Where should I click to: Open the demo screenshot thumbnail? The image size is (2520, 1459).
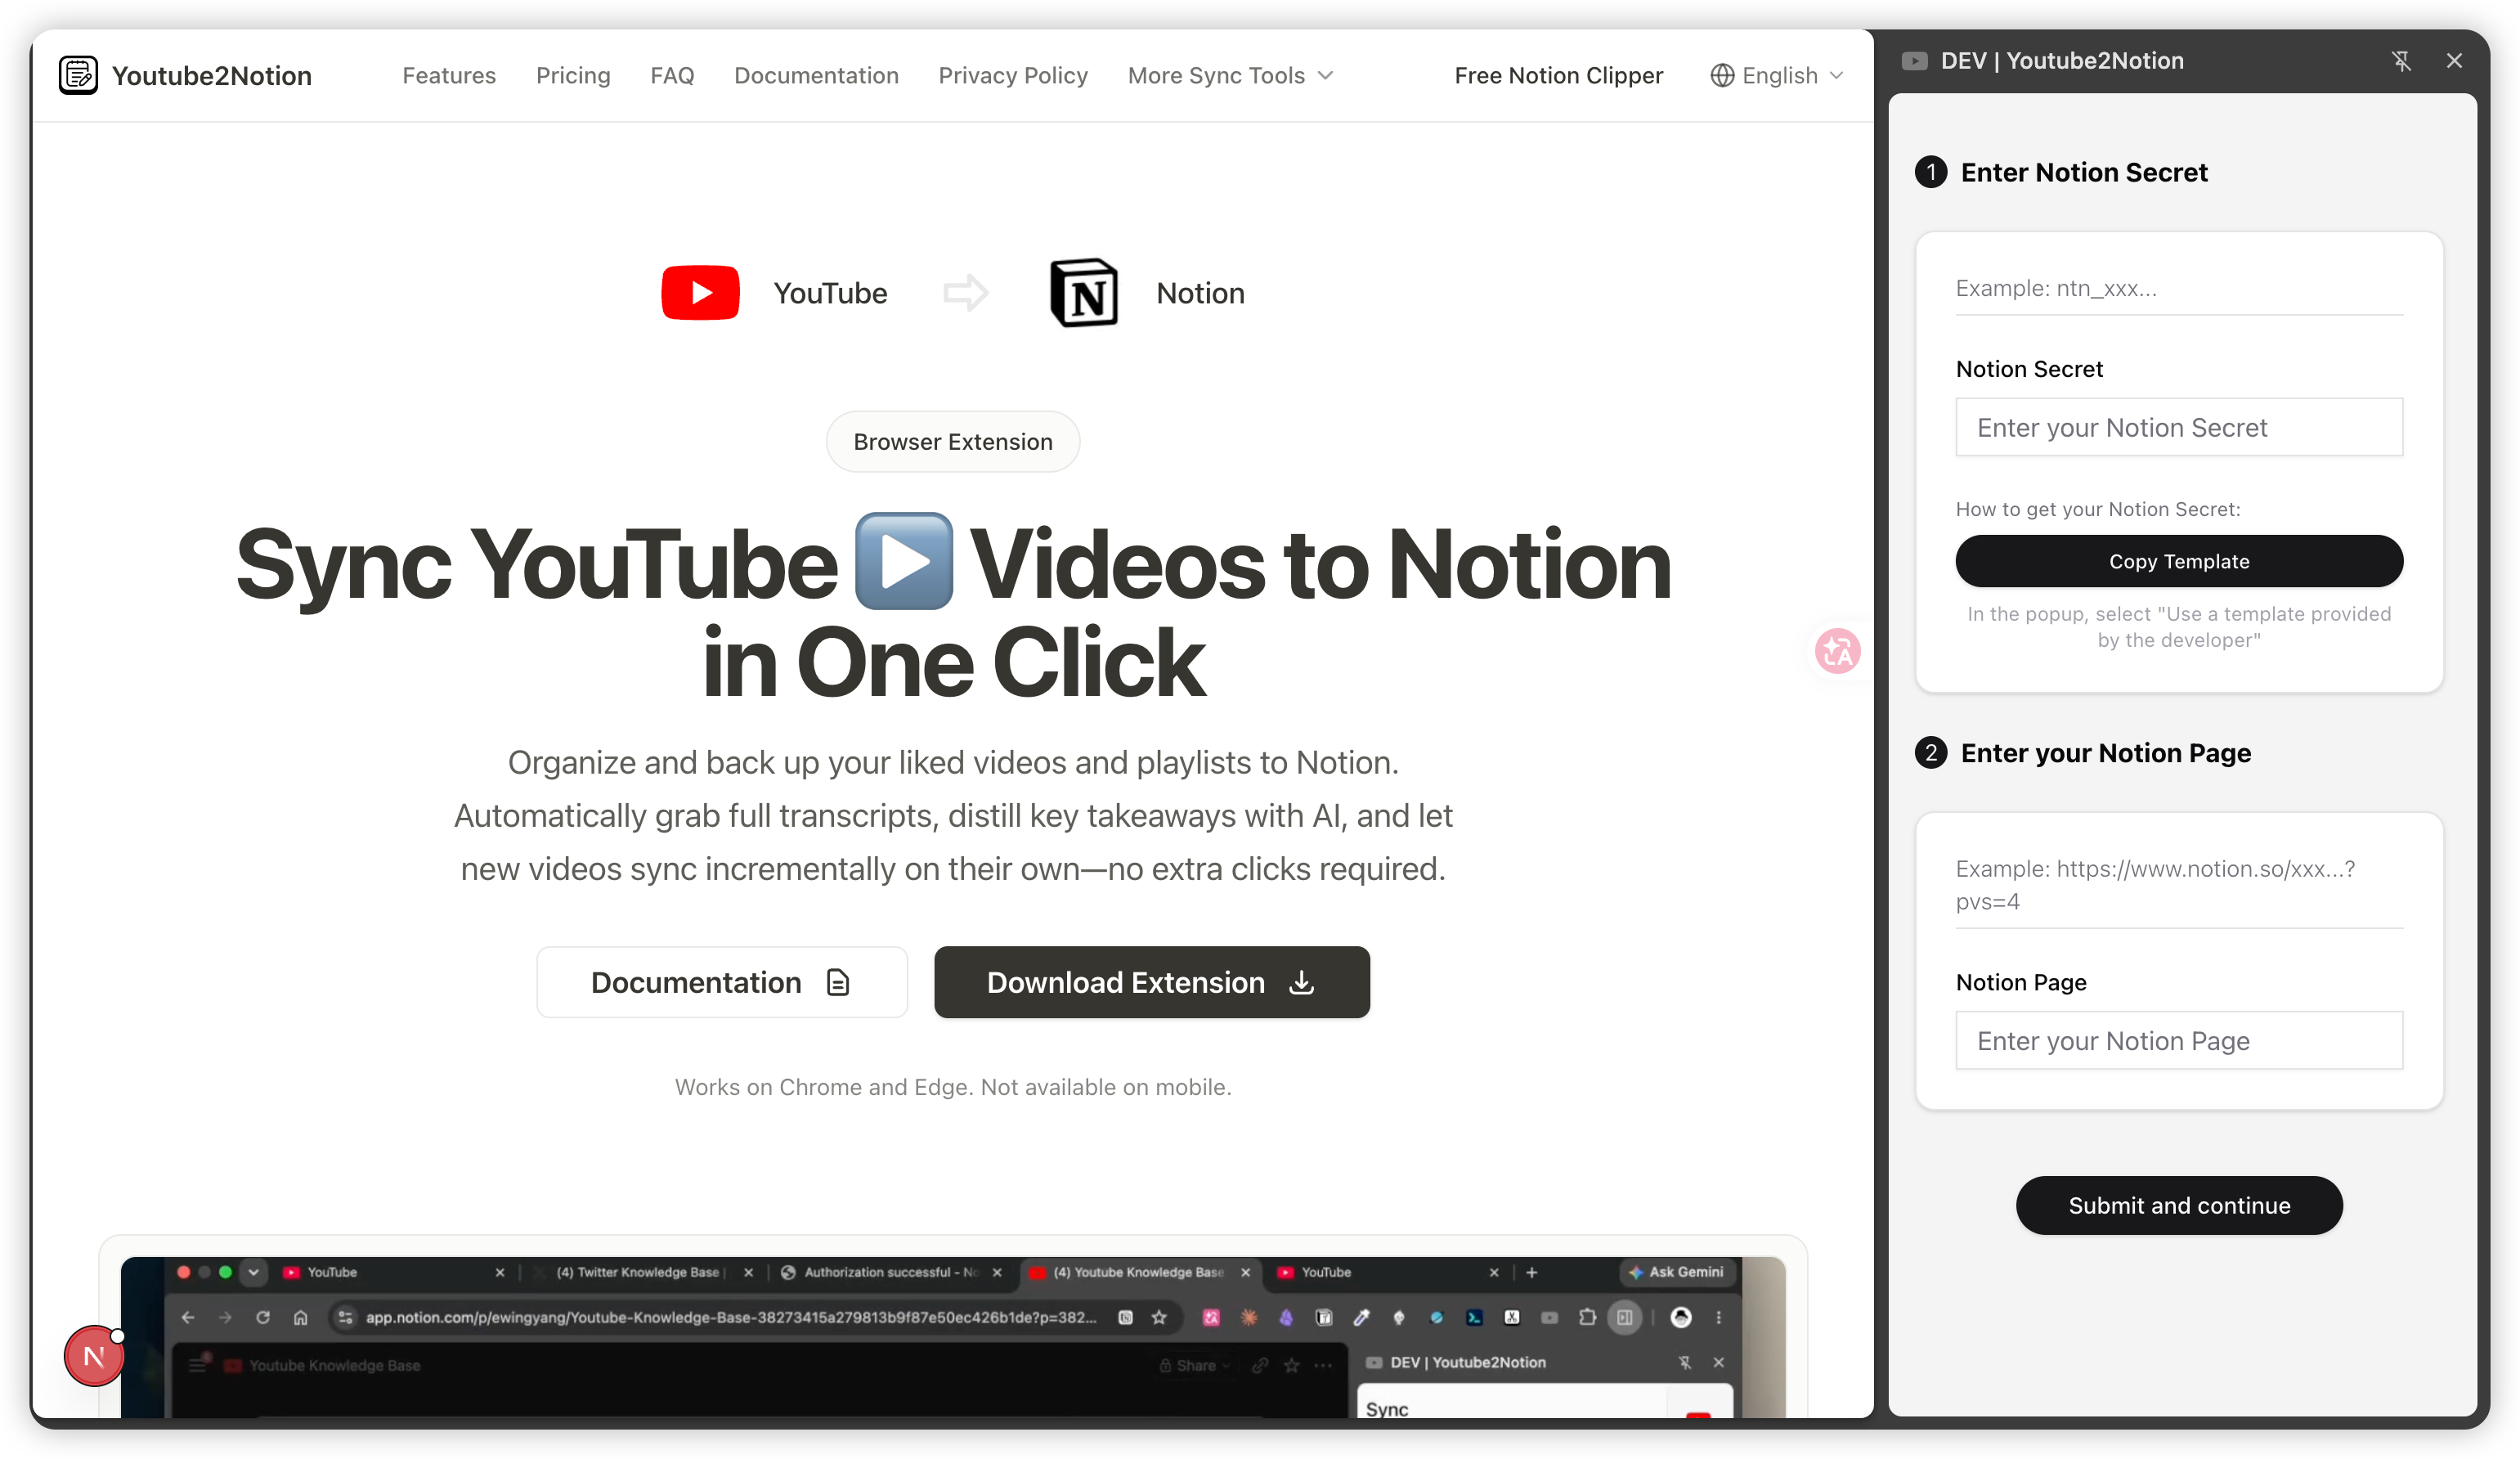[x=952, y=1336]
